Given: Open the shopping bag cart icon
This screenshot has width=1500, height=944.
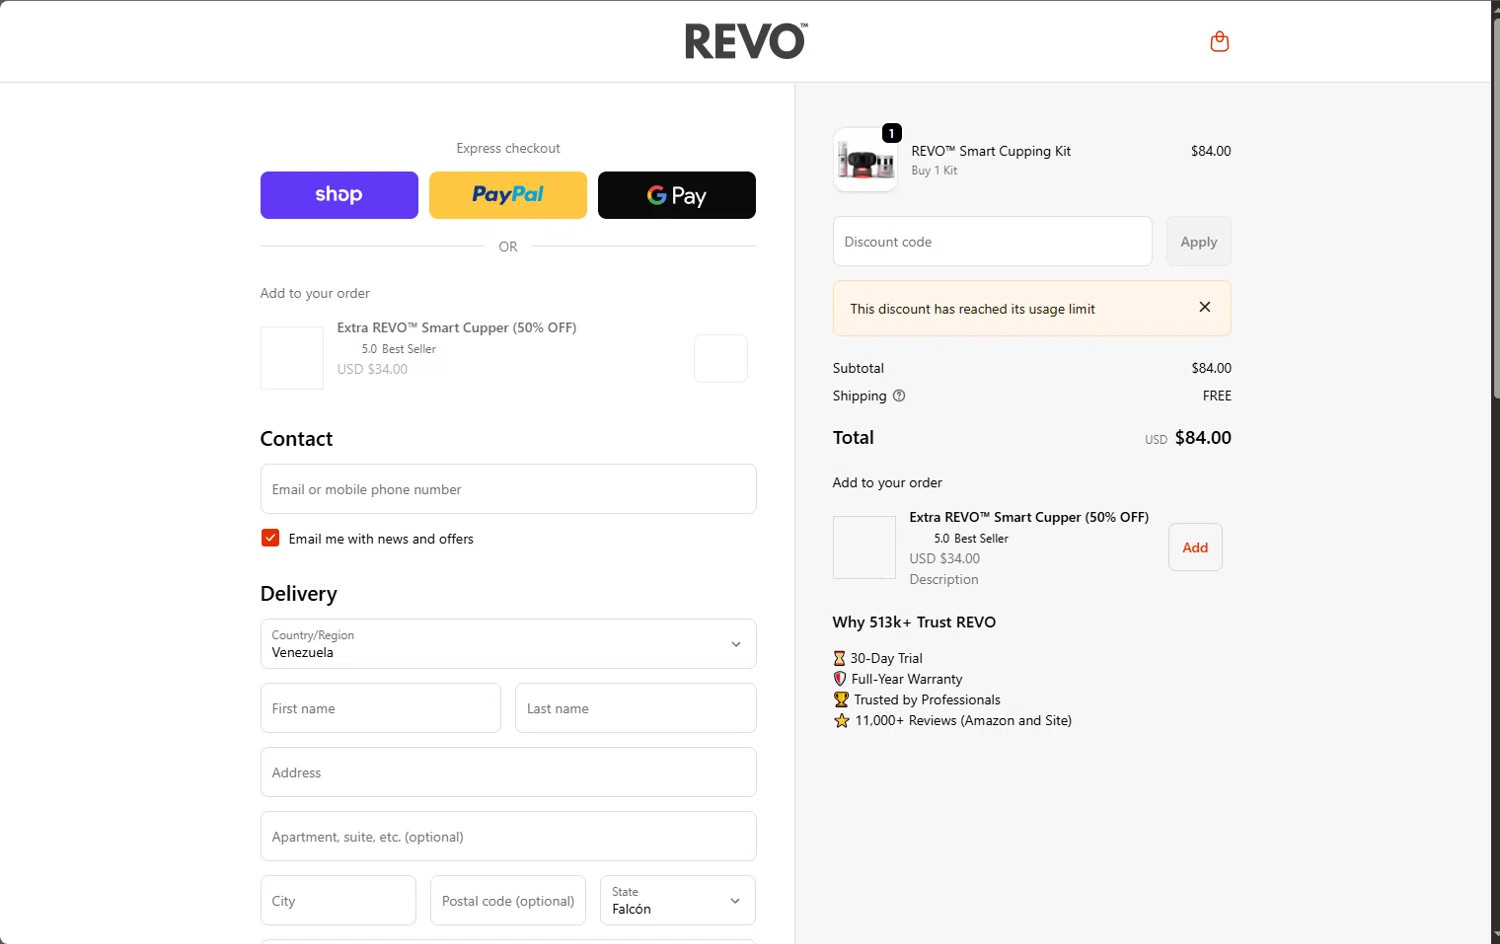Looking at the screenshot, I should 1219,41.
